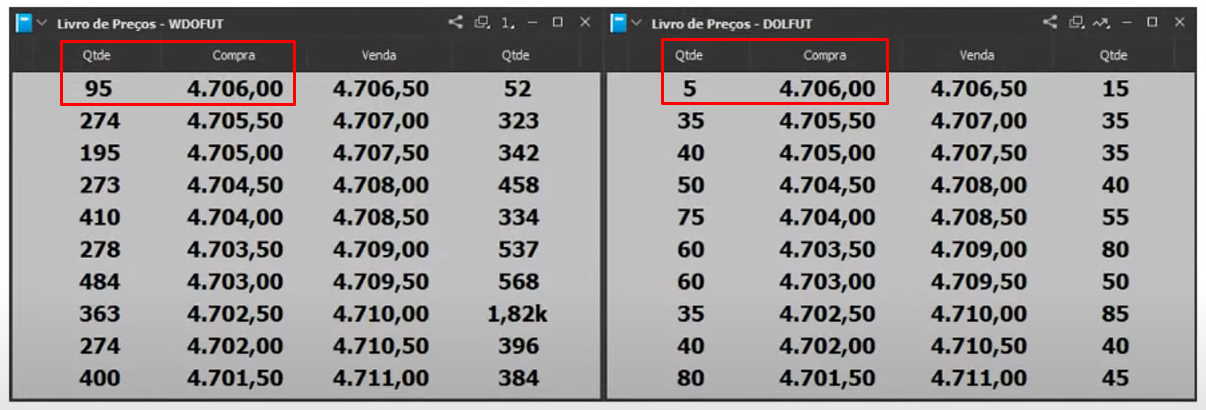Click the Venda column header in DOLFUT
Viewport: 1206px width, 410px height.
pos(977,55)
